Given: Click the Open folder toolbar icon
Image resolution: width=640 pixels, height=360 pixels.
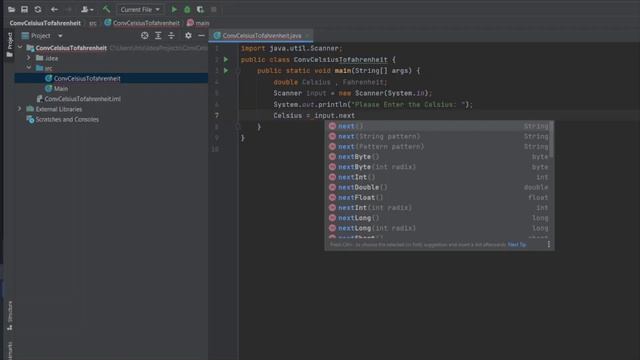Looking at the screenshot, I should pos(11,9).
